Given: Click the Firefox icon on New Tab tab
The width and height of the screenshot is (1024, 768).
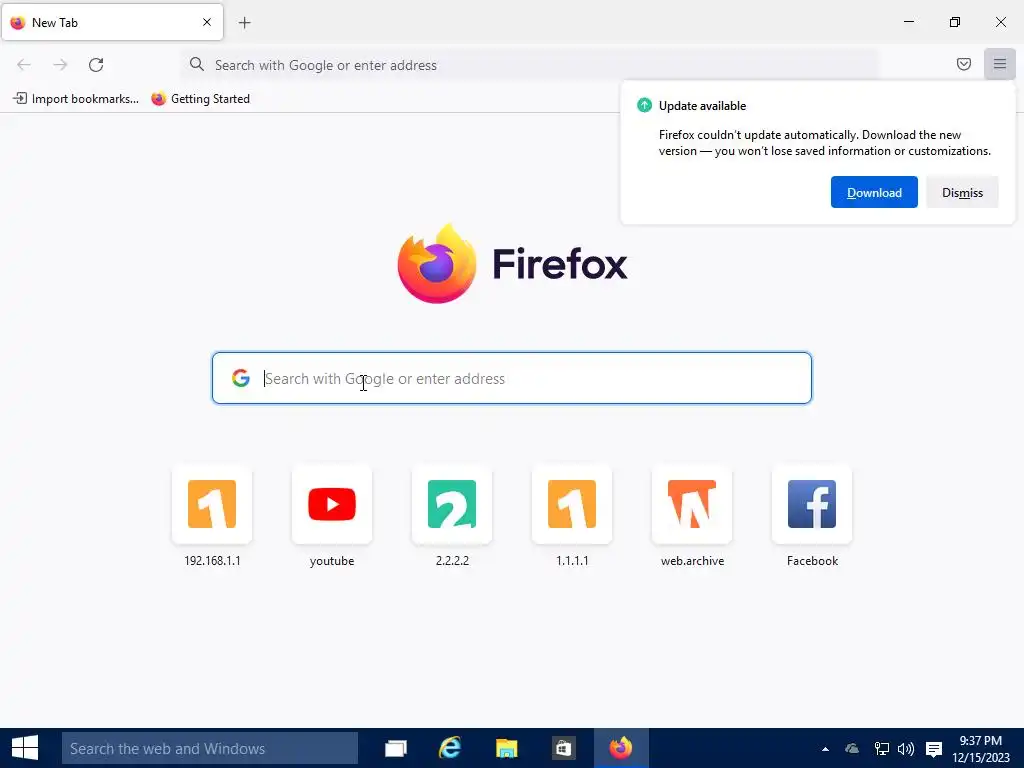Looking at the screenshot, I should pyautogui.click(x=18, y=22).
